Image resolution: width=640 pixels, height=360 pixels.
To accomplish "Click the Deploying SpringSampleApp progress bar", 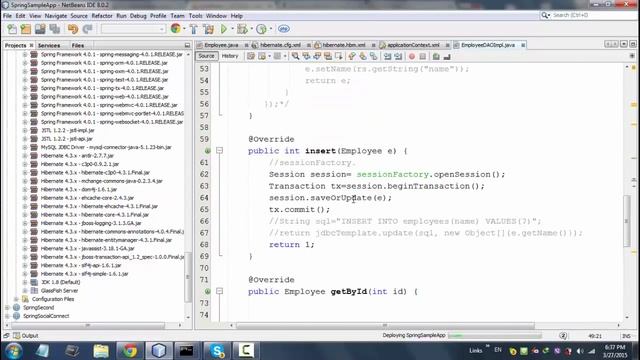I will coord(495,336).
